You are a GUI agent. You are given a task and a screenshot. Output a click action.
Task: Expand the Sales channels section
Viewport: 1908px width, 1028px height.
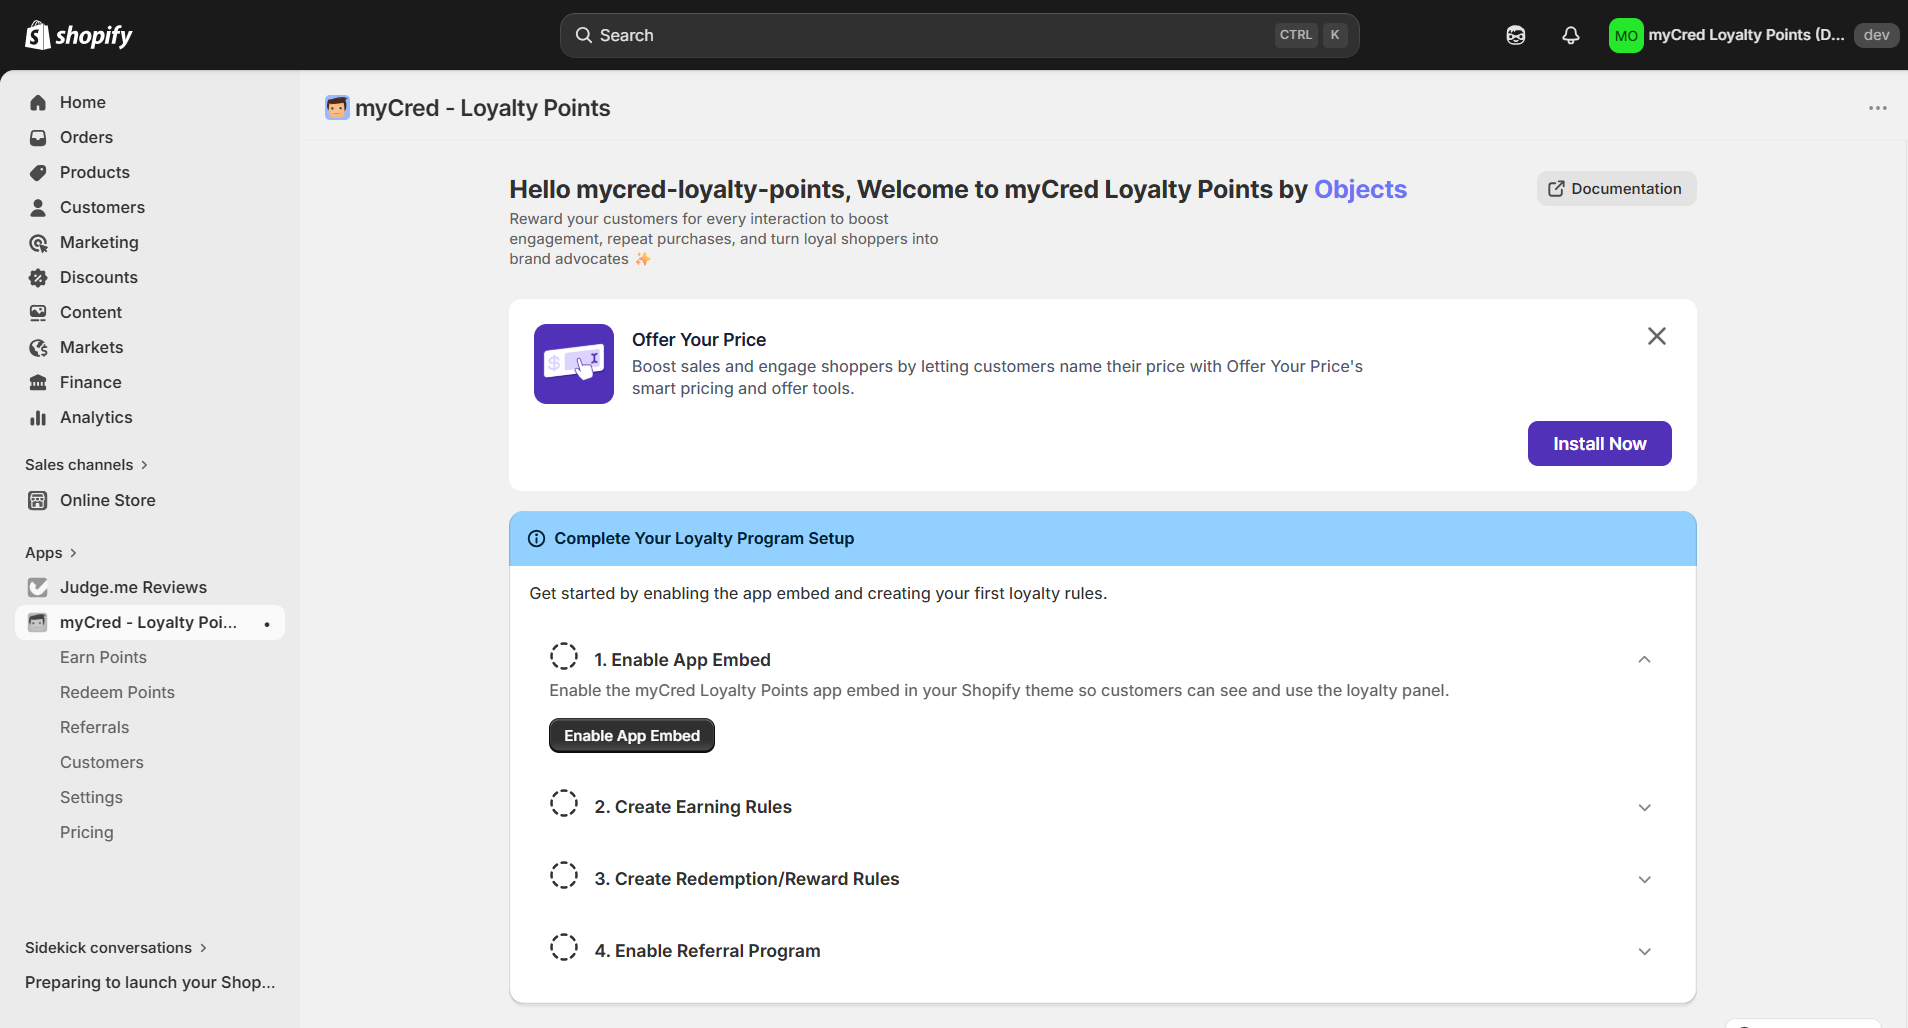[x=87, y=465]
